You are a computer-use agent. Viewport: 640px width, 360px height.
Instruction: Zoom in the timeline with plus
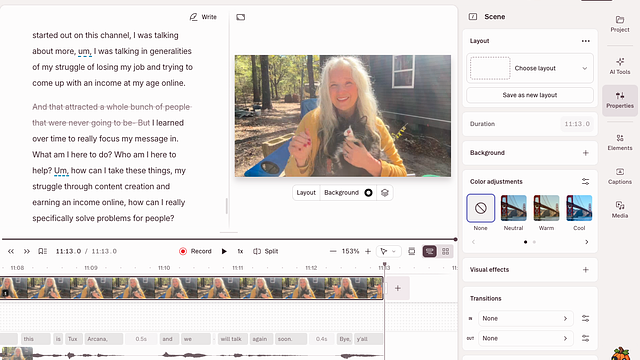tap(368, 251)
